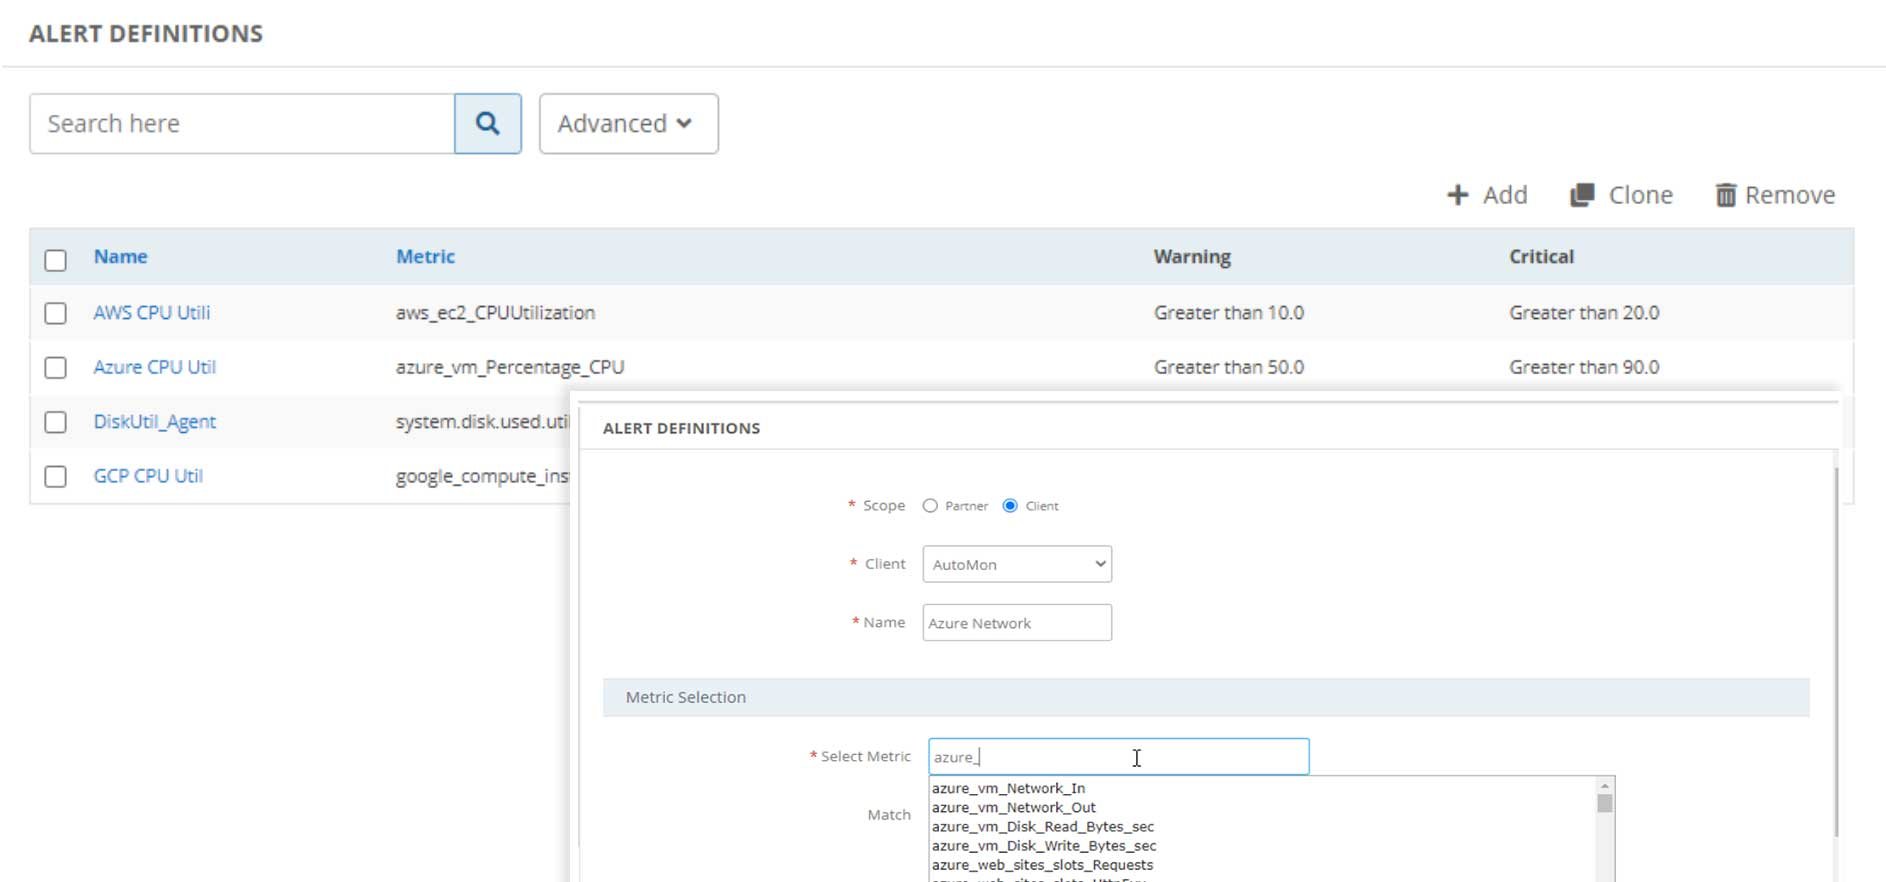This screenshot has width=1886, height=882.
Task: Choose azure_vm_Network_In from the metric list
Action: coord(1008,788)
